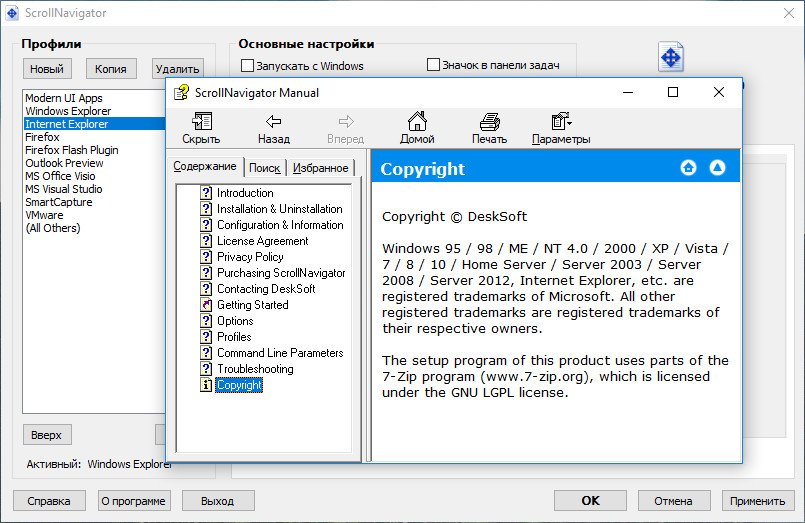Open the Profiles help topic

click(x=234, y=337)
